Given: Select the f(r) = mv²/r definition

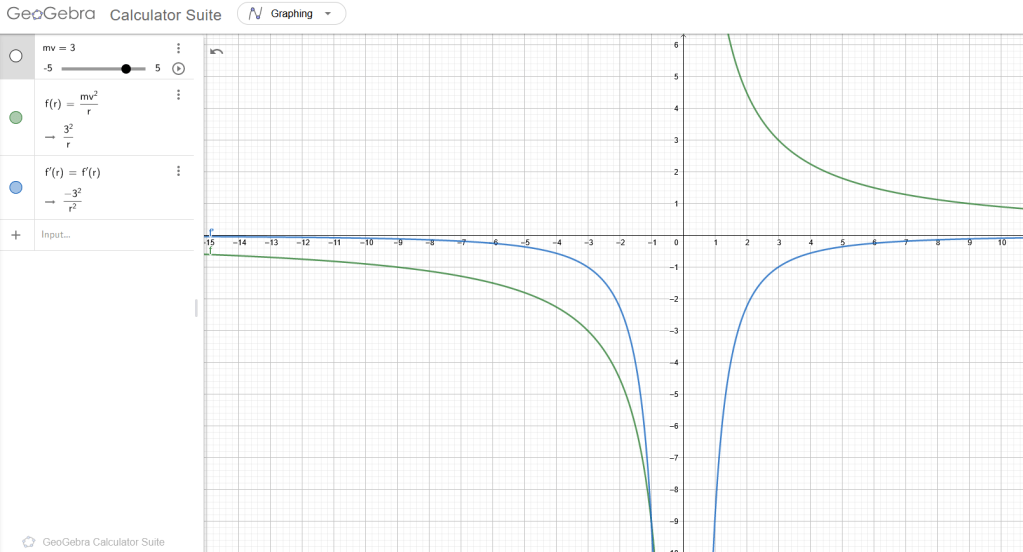Looking at the screenshot, I should pyautogui.click(x=72, y=102).
